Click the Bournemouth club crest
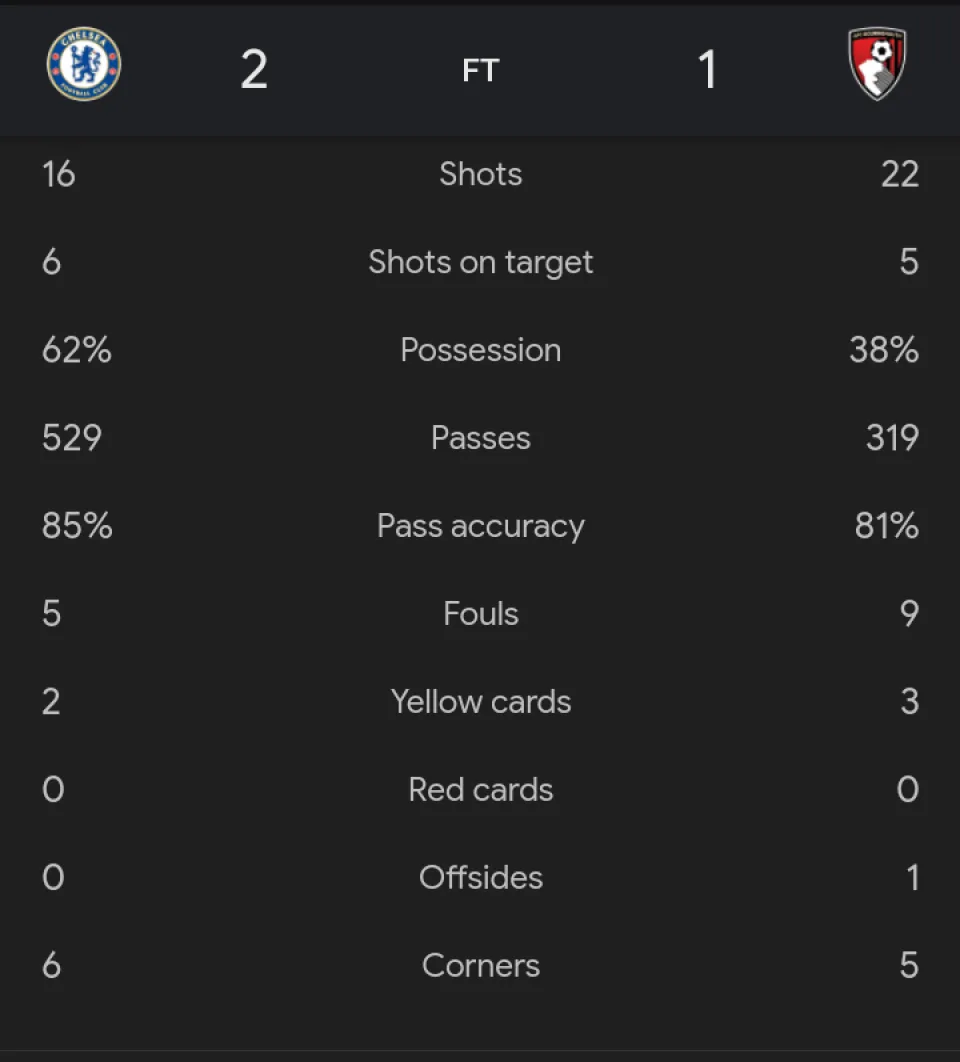 877,64
